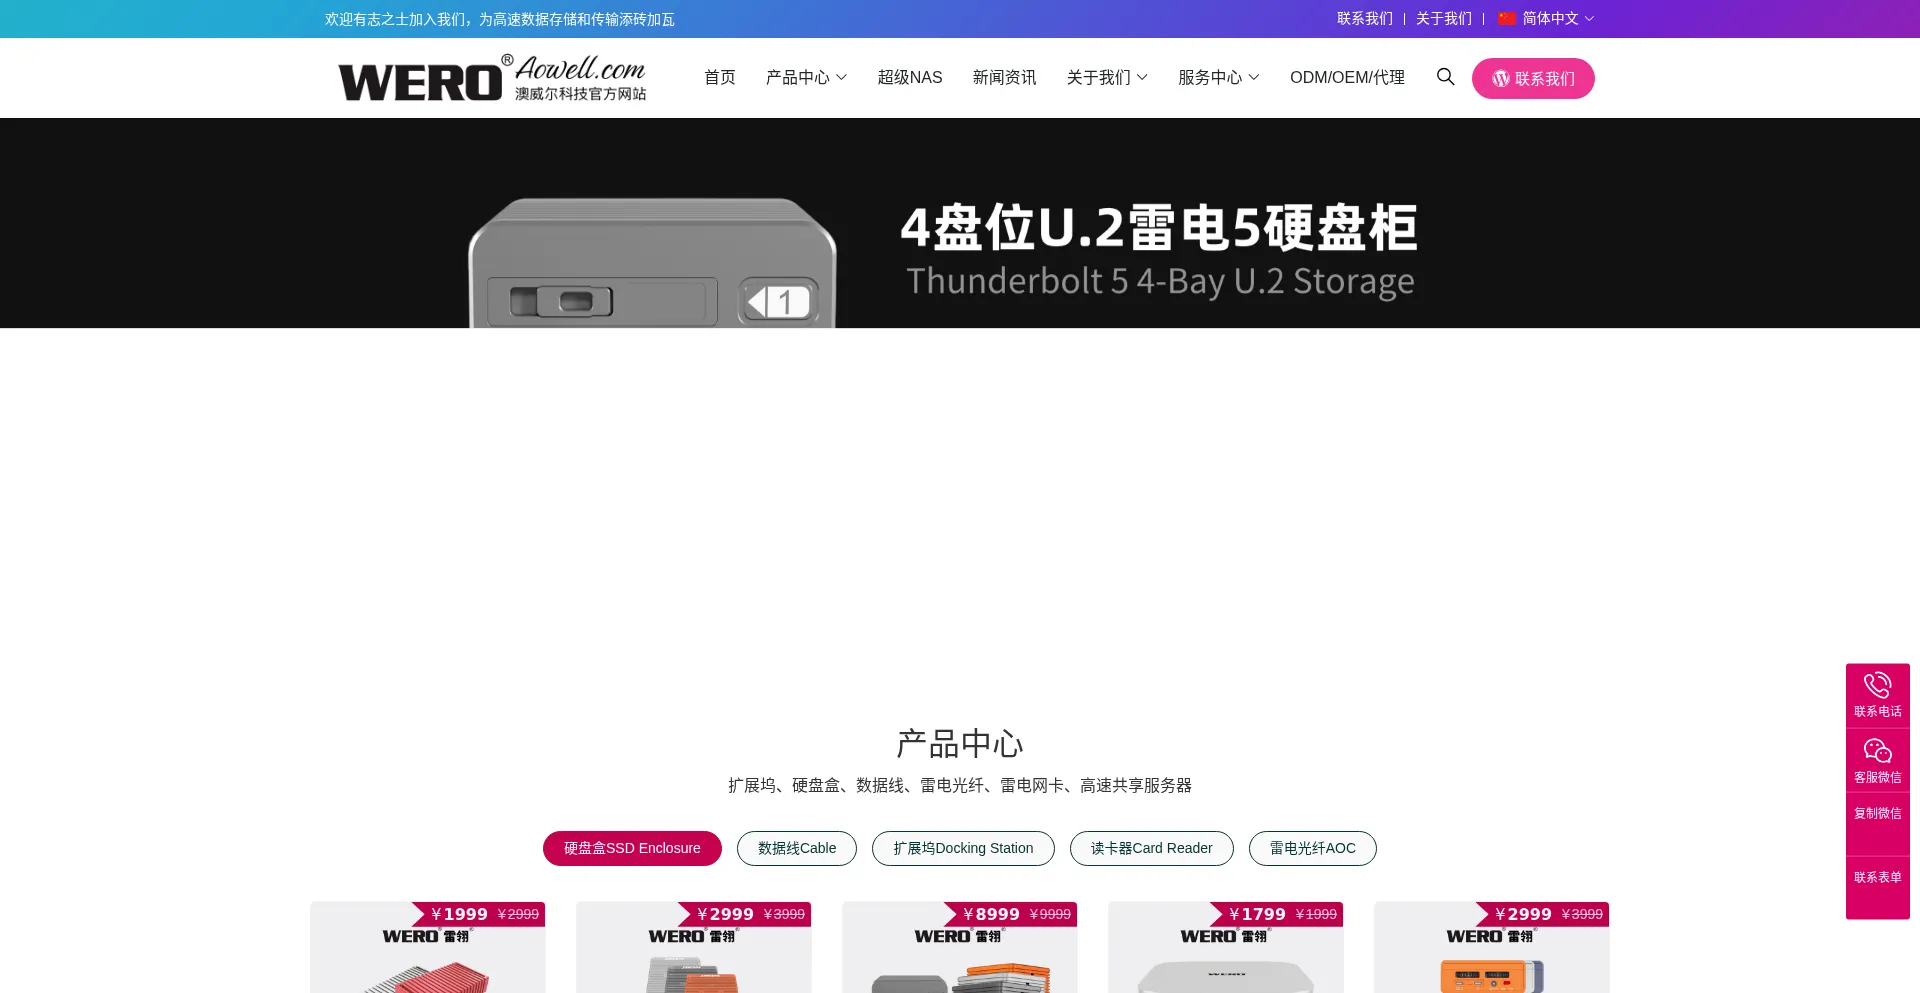This screenshot has height=993, width=1920.
Task: Open the ¥2999 grey and orange enclosure product
Action: pos(694,947)
